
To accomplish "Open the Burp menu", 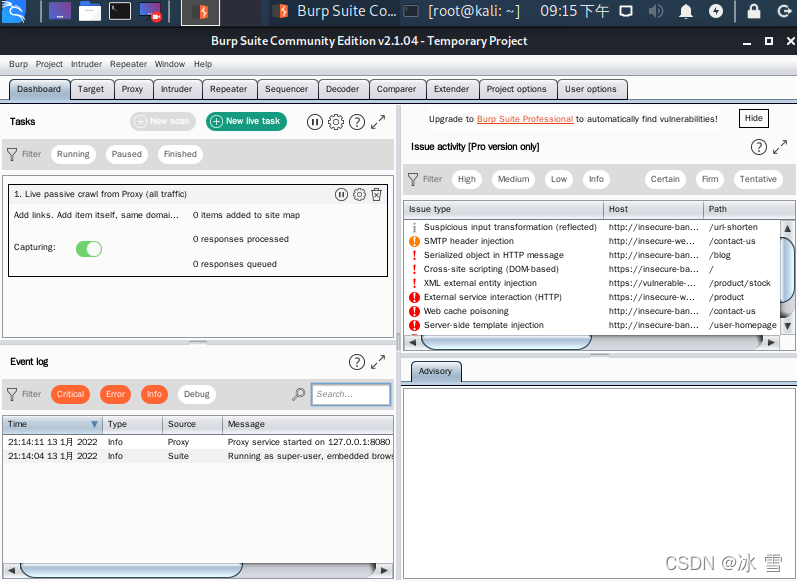I will [x=18, y=65].
